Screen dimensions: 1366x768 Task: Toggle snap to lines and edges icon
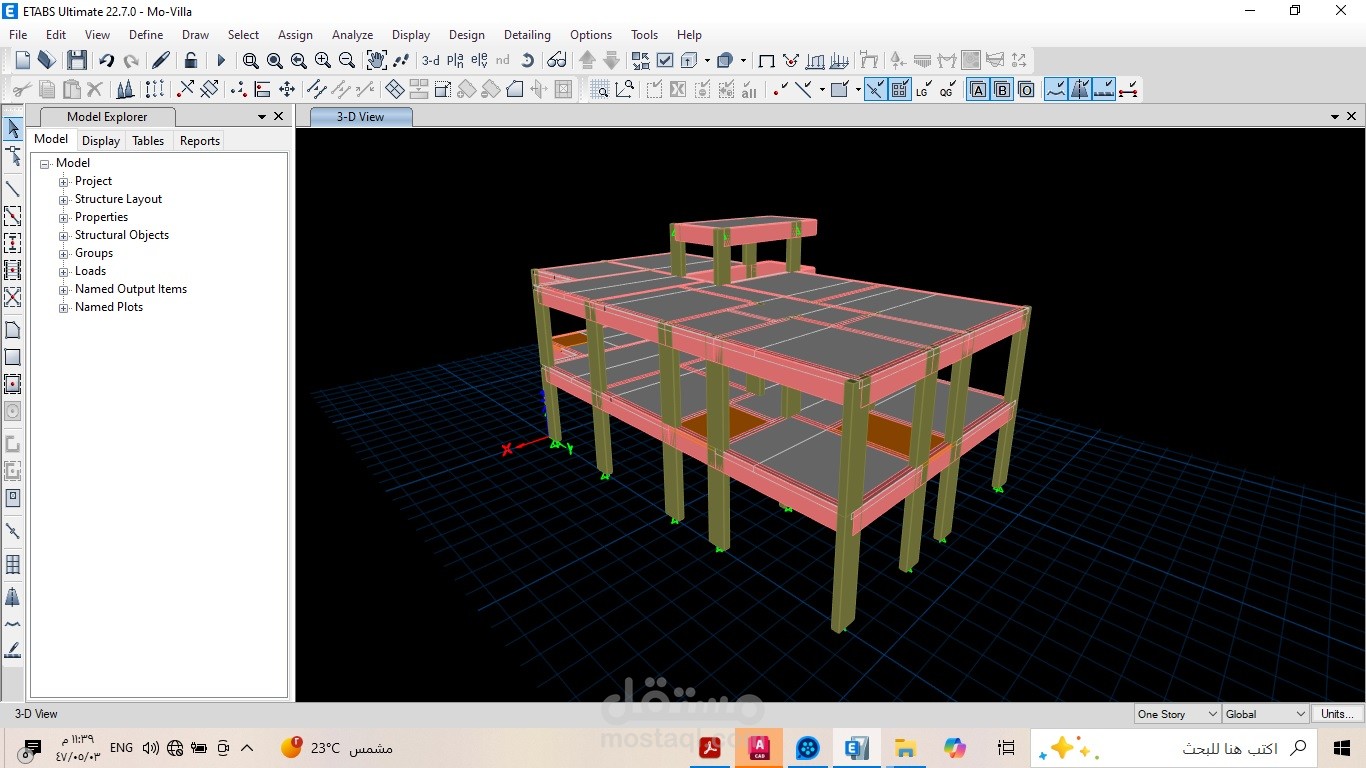tap(875, 90)
